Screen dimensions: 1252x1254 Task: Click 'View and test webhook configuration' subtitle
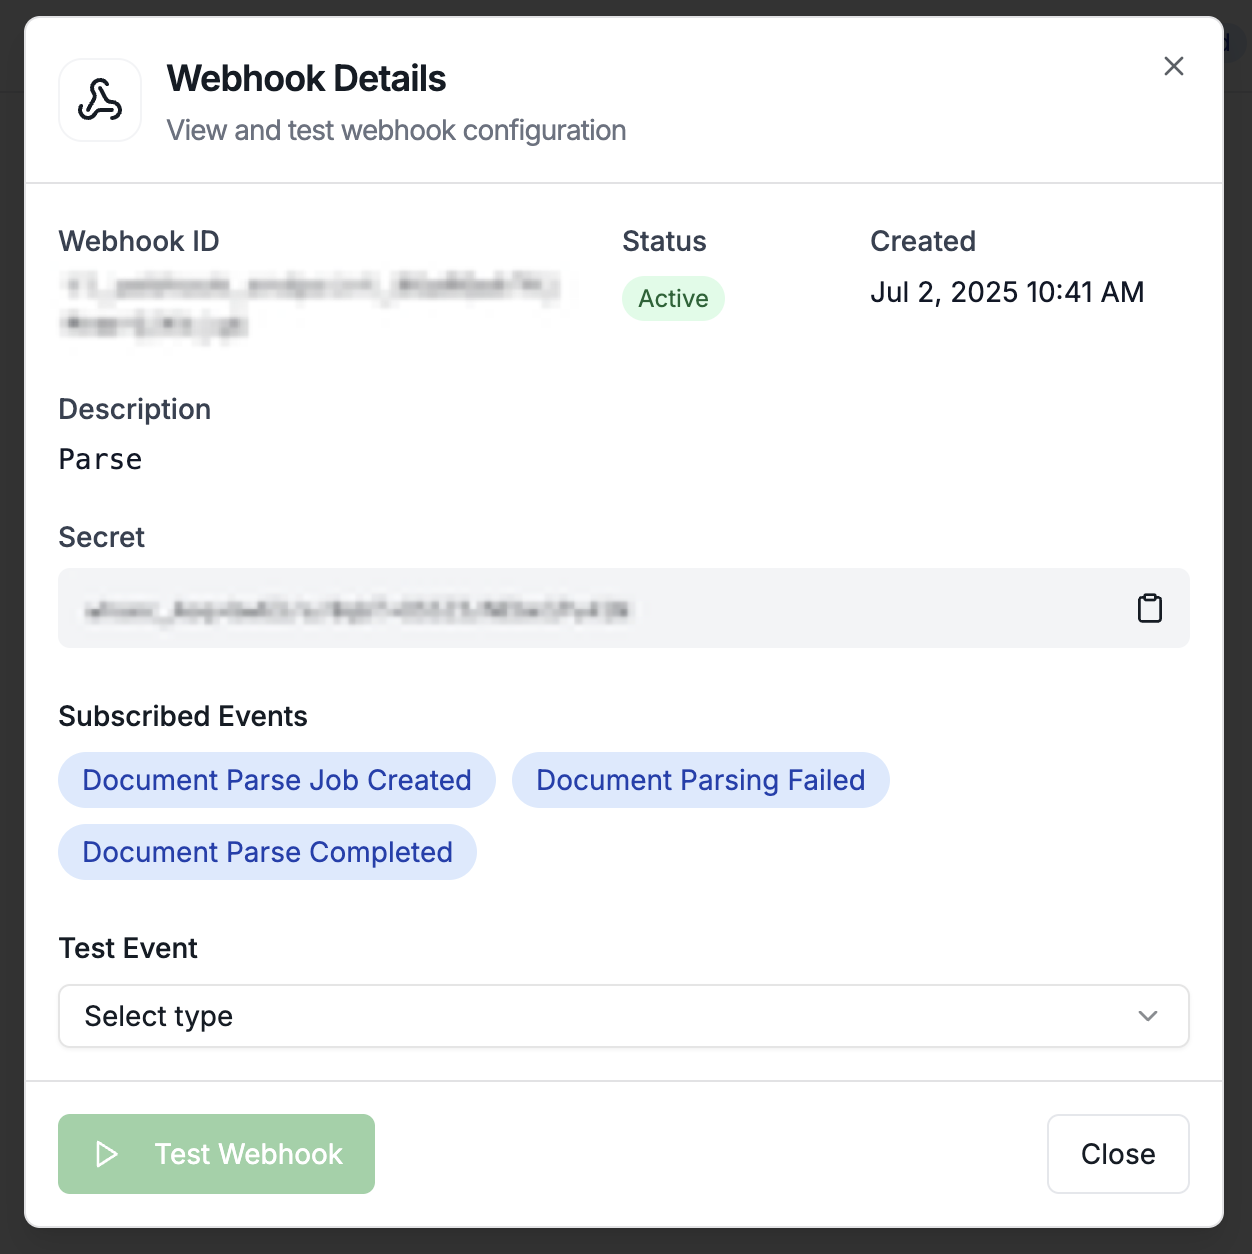396,130
